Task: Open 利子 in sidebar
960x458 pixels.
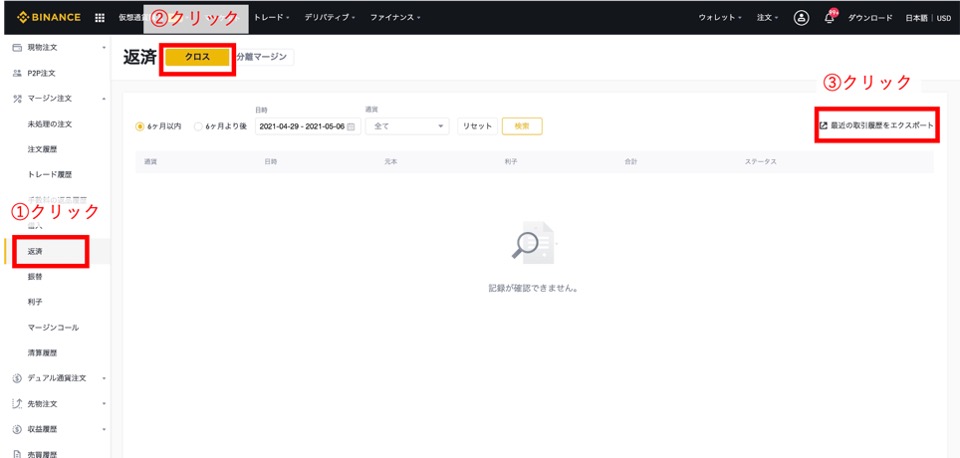Action: click(x=35, y=302)
